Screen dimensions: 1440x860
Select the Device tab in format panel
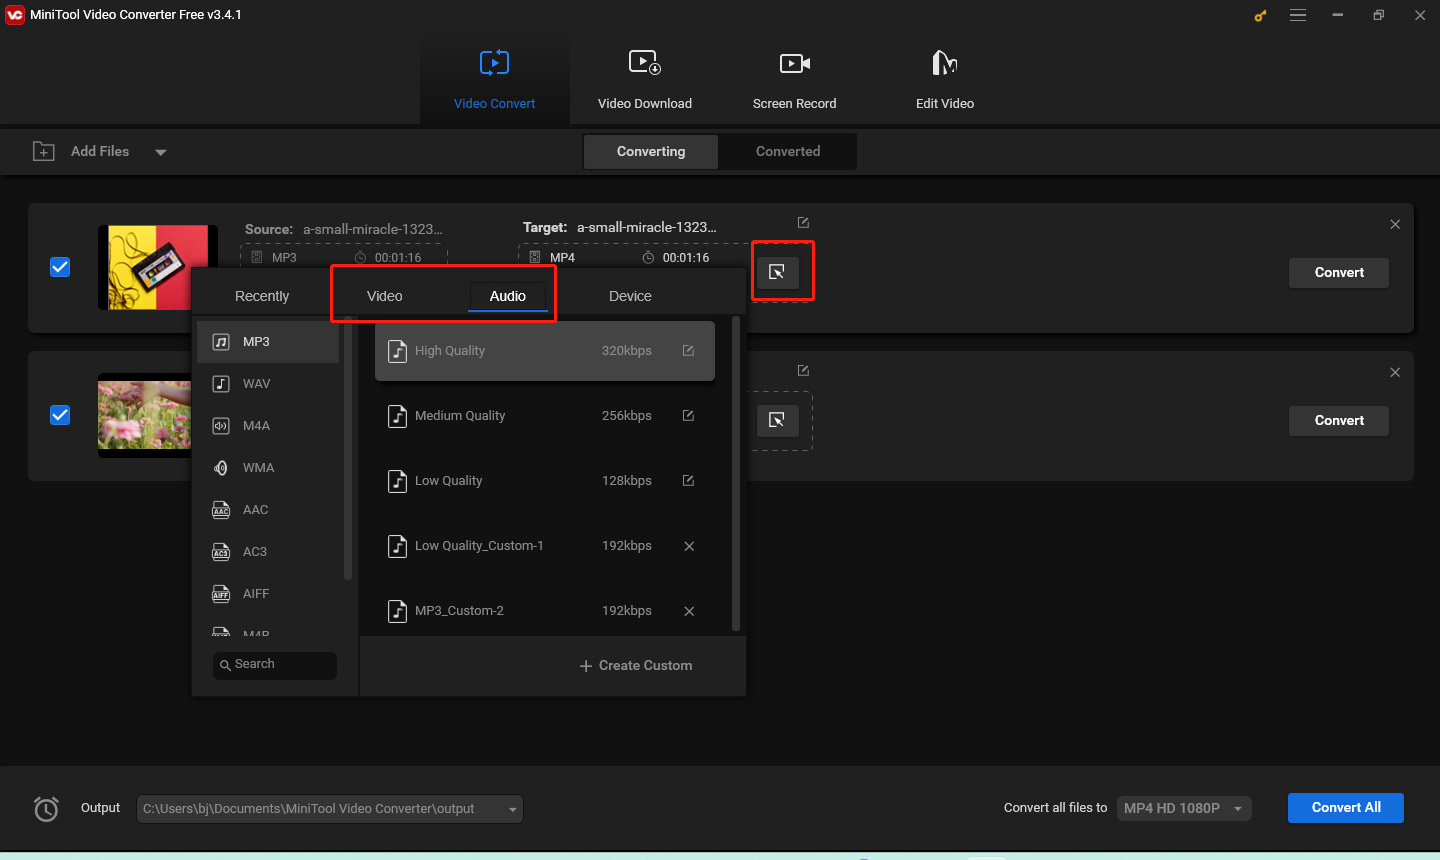pos(630,296)
